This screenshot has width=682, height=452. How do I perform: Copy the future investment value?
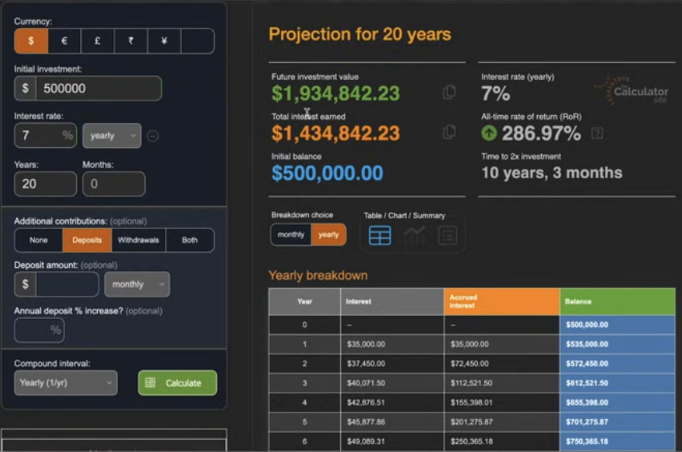coord(449,92)
